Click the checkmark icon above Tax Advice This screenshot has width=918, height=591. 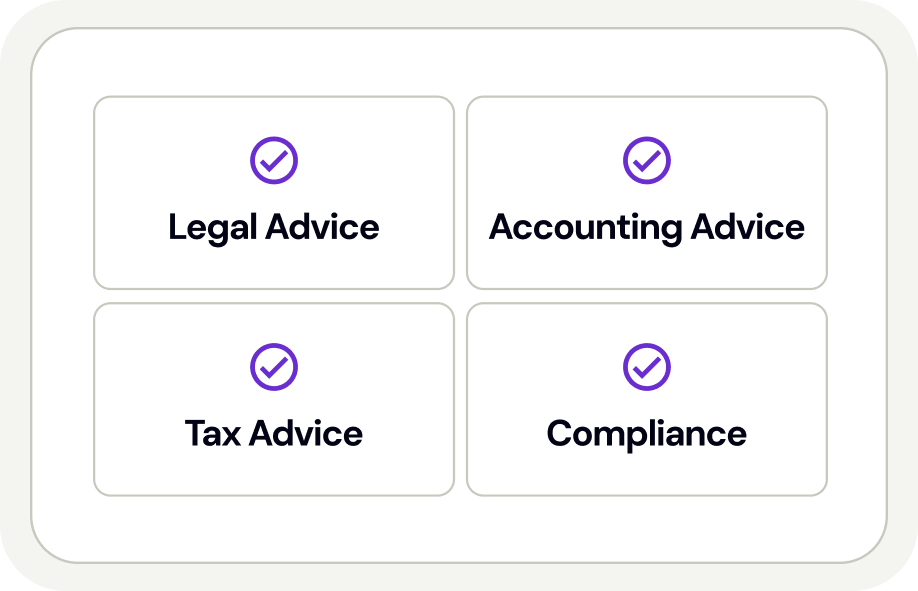(274, 367)
